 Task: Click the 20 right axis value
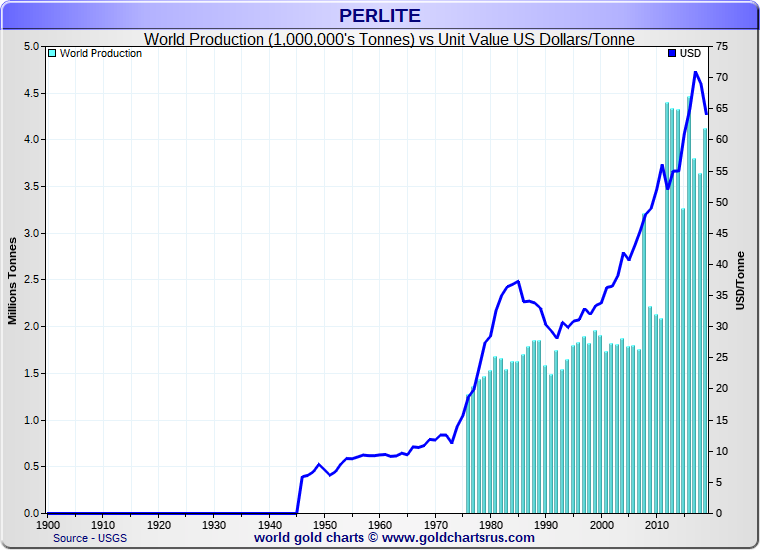[x=722, y=389]
